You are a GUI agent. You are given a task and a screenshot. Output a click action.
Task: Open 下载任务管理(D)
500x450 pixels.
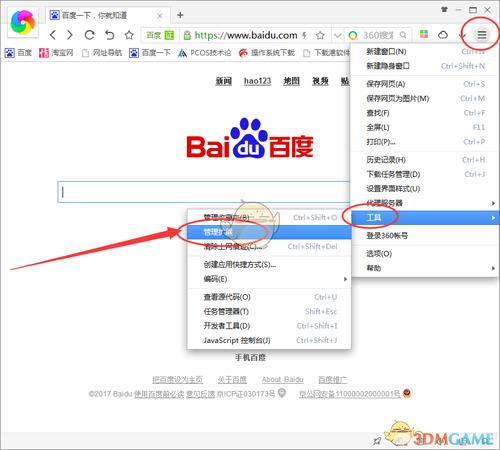click(425, 174)
